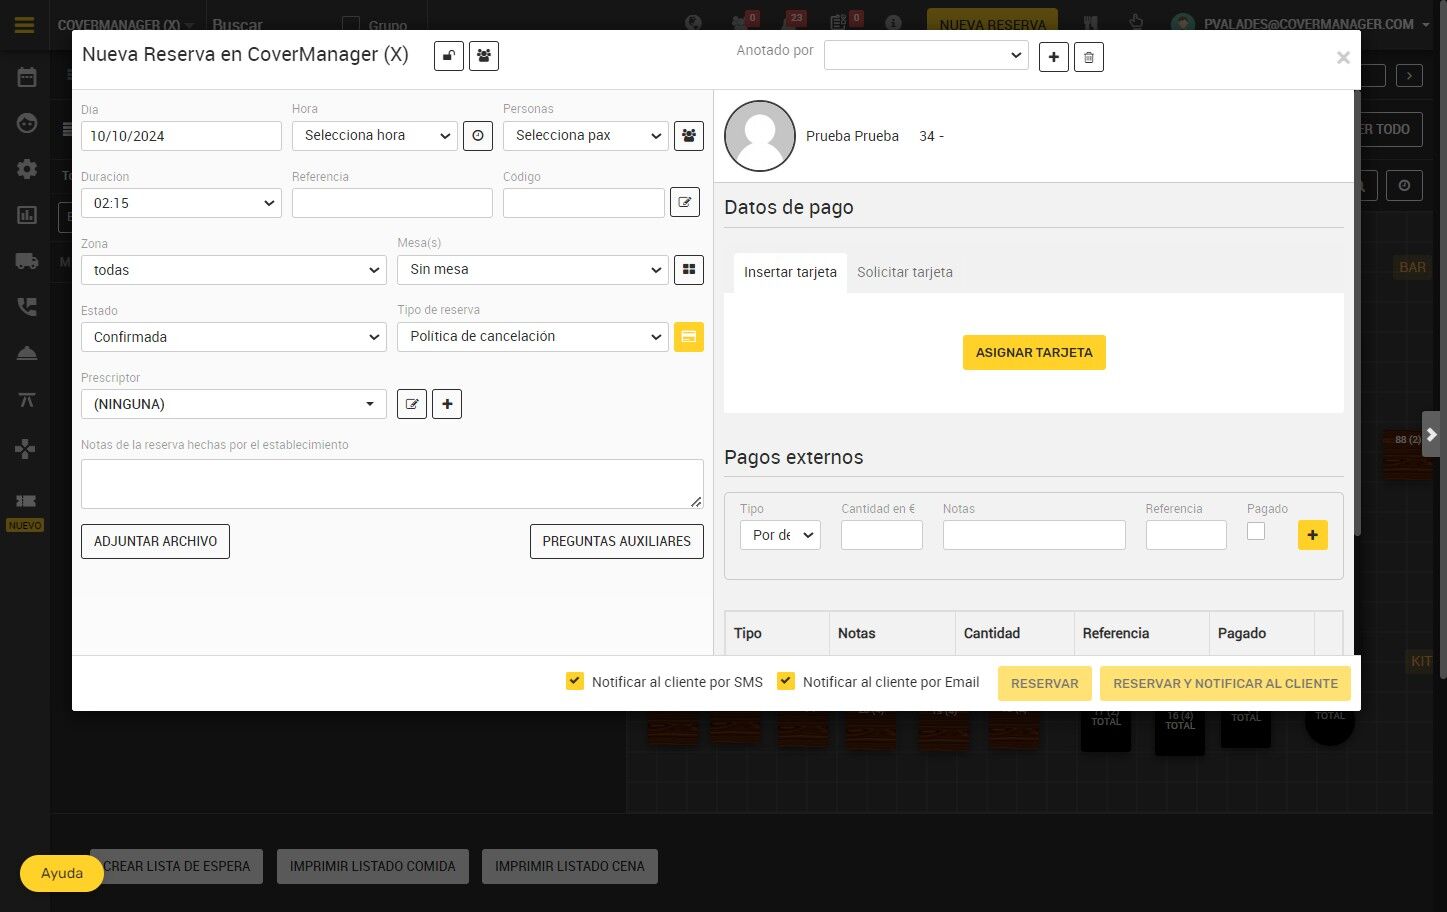Click the reservation notes text area

tap(392, 484)
